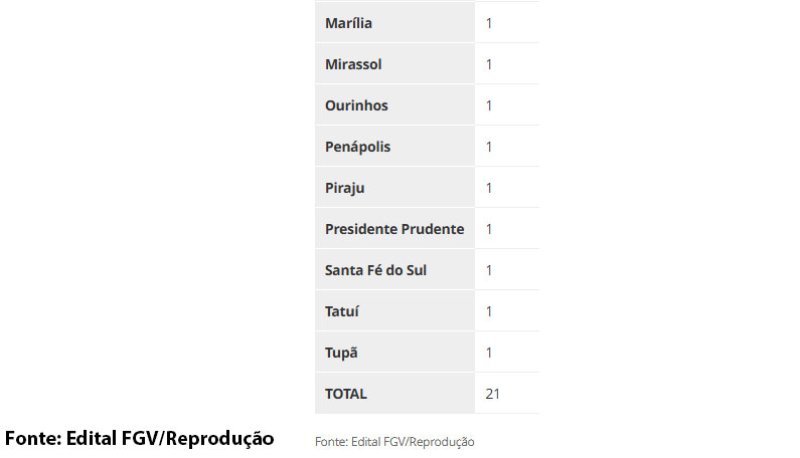
Task: Select the total value 21
Action: [x=492, y=394]
